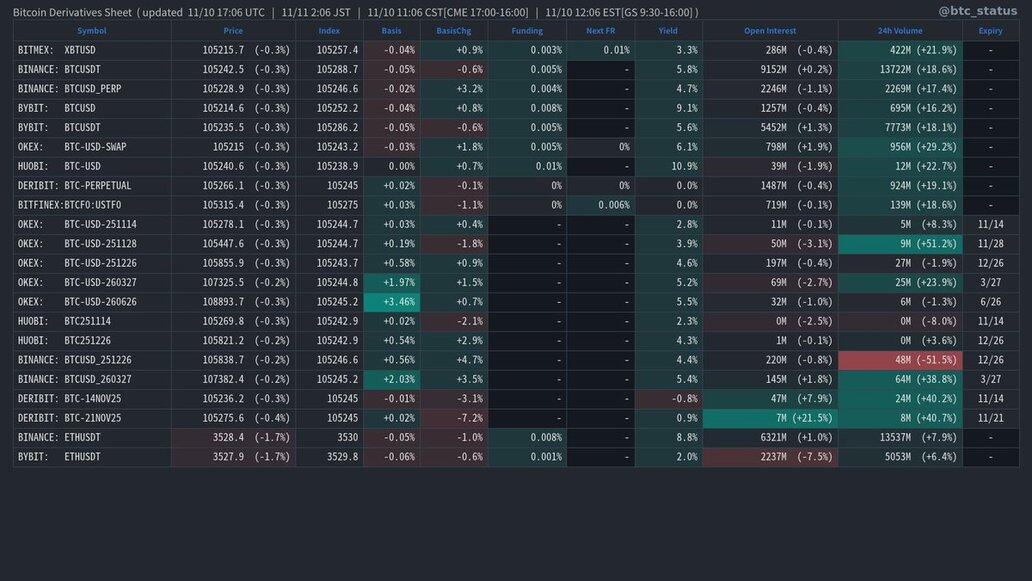Click the BasisChg column header
This screenshot has width=1032, height=581.
click(x=453, y=31)
